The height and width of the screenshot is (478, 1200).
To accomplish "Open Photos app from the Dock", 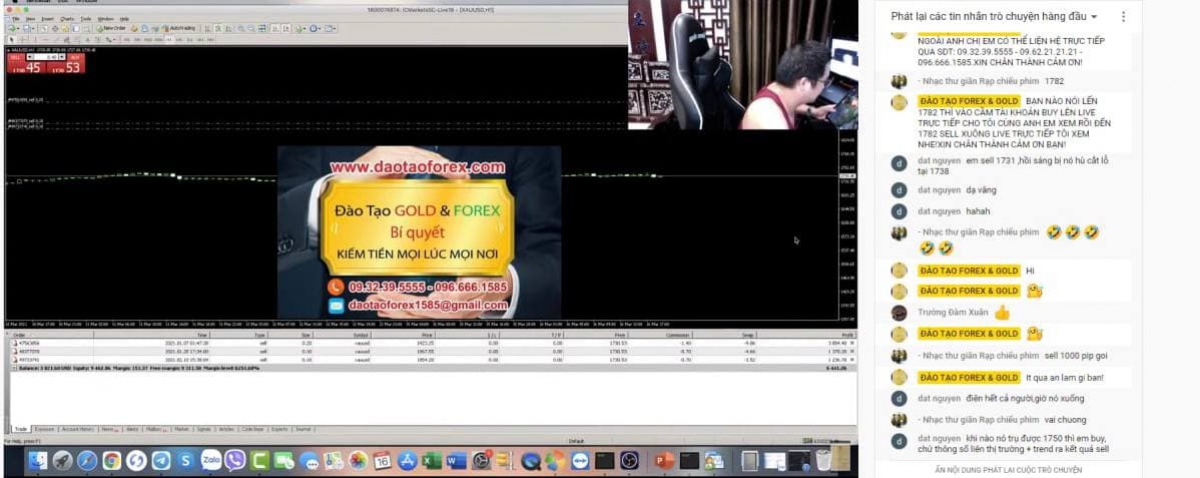I will [359, 461].
